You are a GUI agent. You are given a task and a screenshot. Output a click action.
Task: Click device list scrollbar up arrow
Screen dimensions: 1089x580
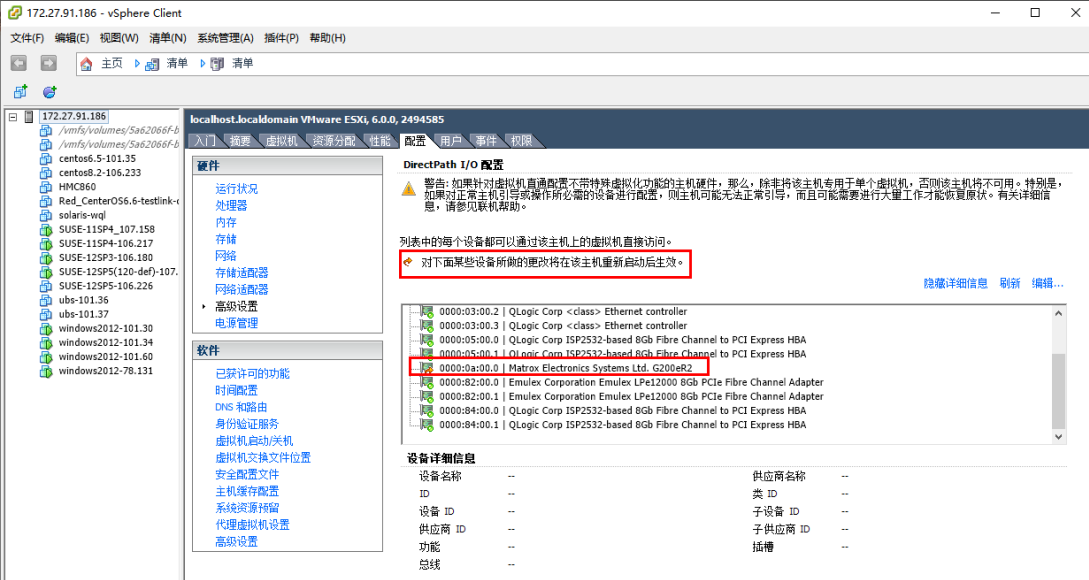[1058, 313]
